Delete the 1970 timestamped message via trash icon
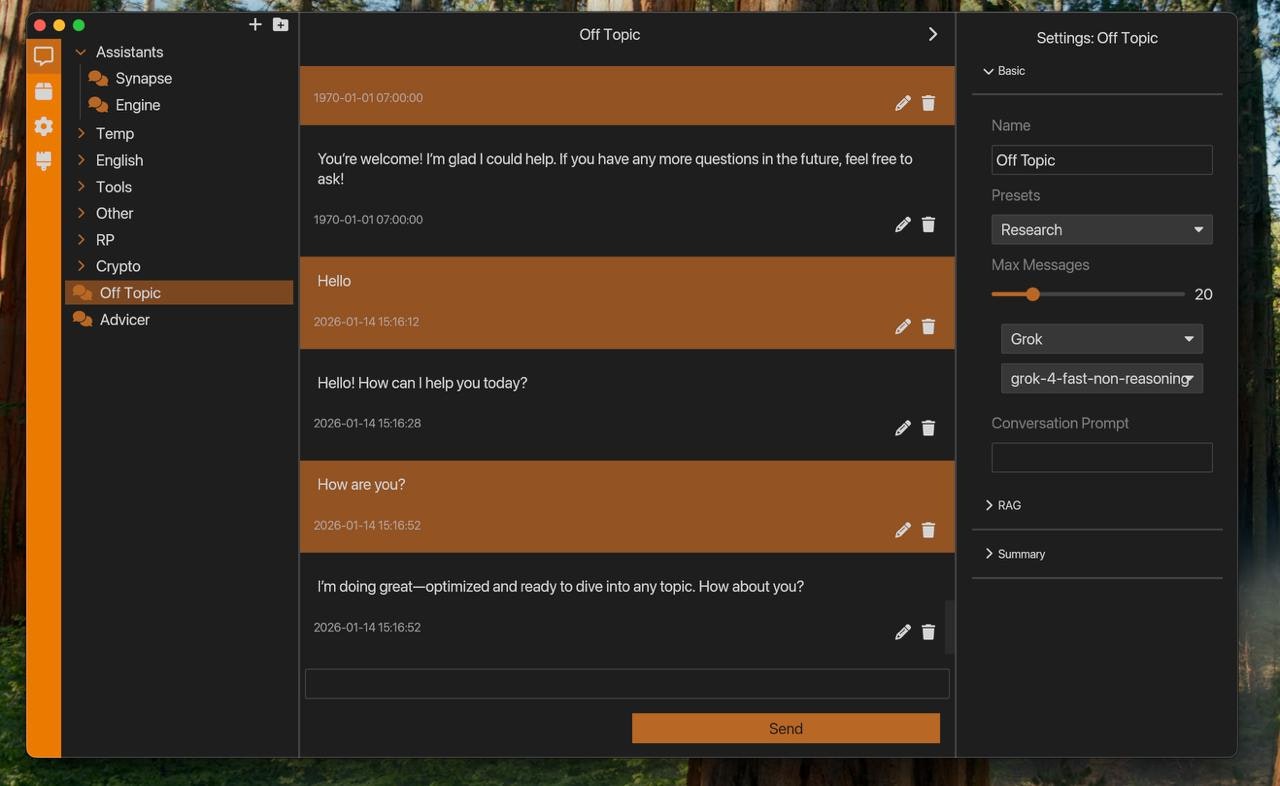This screenshot has height=786, width=1280. (928, 101)
